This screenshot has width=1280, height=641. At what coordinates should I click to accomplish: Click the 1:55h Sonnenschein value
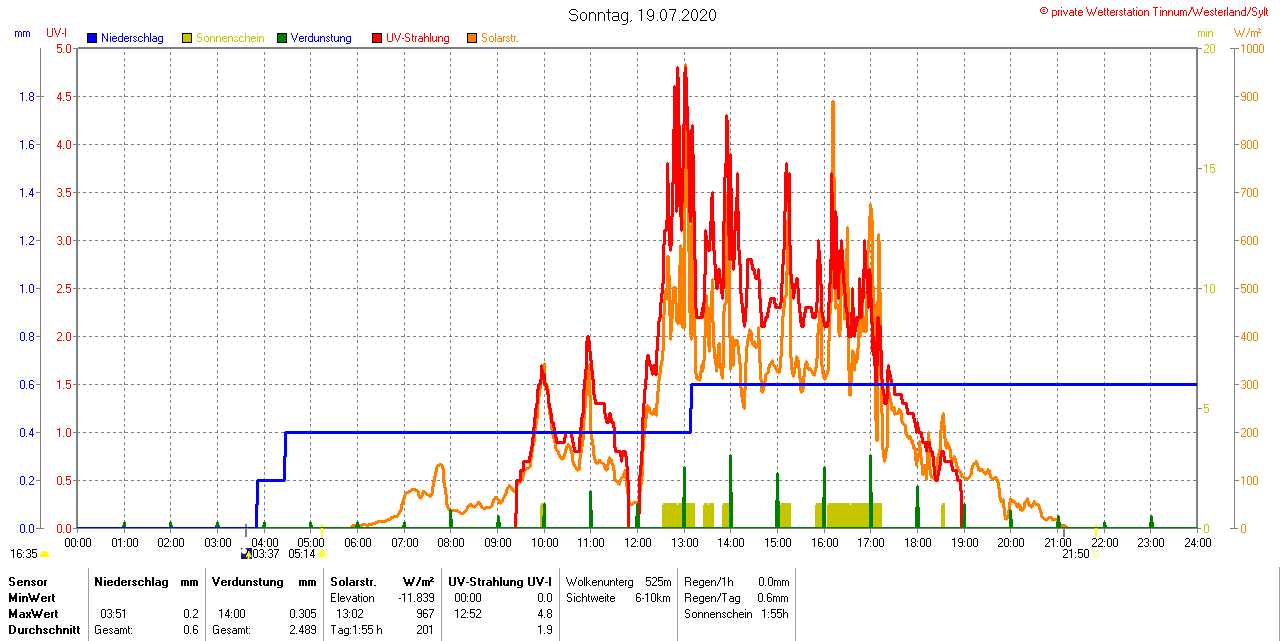(776, 614)
